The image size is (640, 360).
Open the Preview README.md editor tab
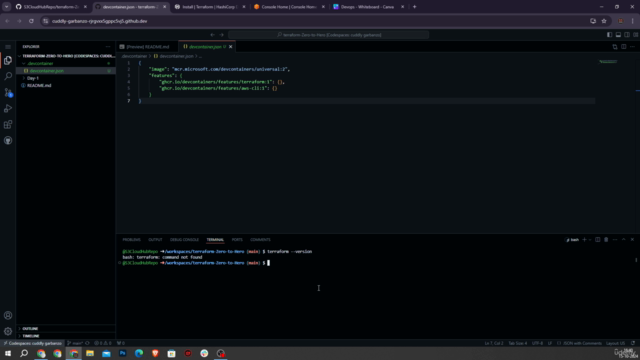(x=148, y=47)
